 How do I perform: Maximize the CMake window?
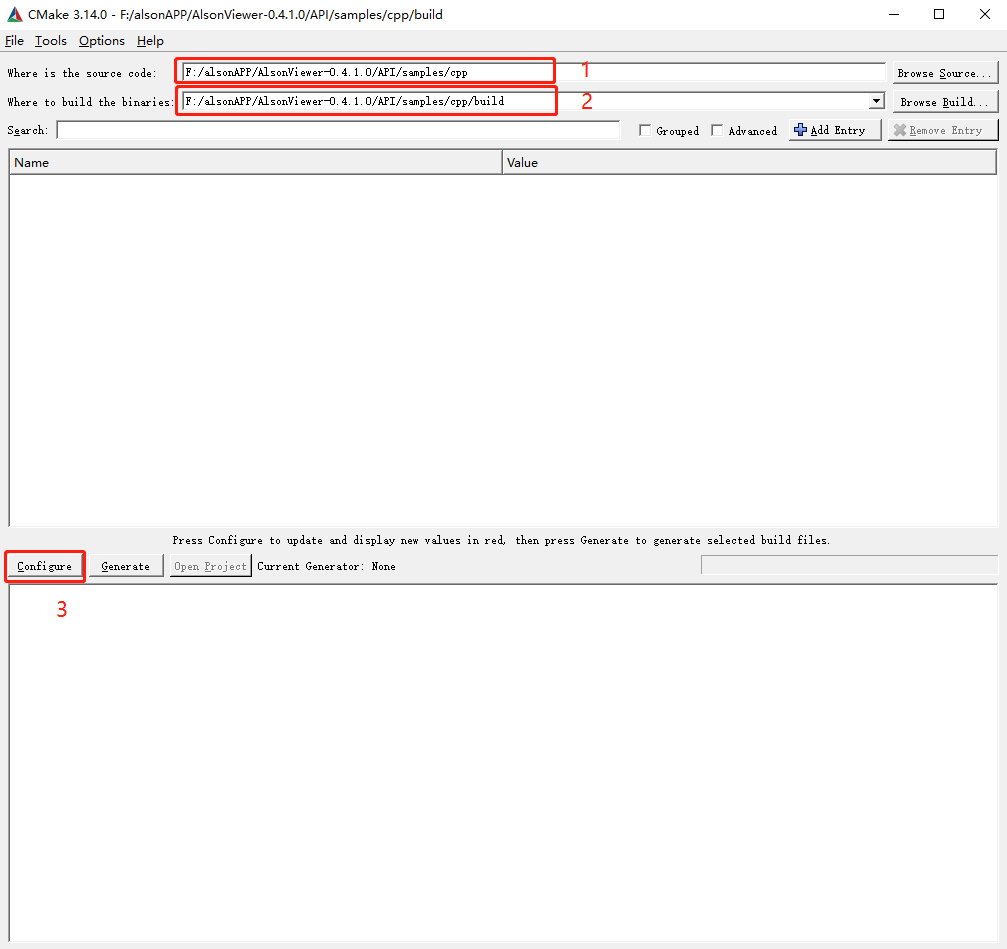pyautogui.click(x=939, y=15)
